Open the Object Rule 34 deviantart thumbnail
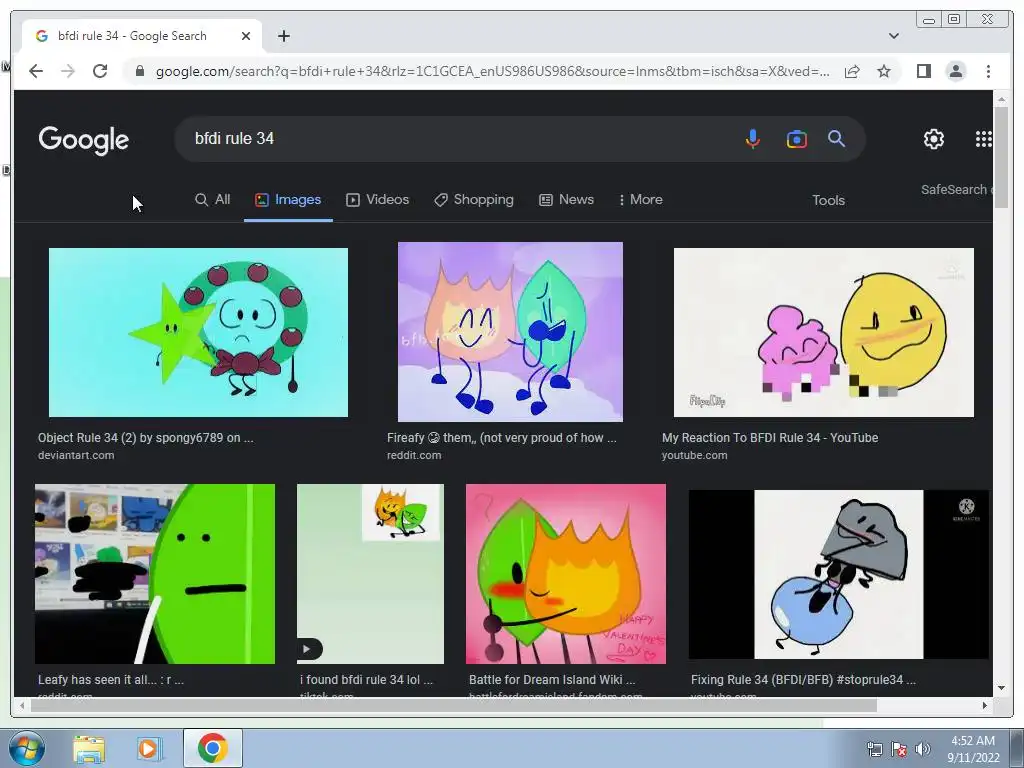1024x768 pixels. 199,332
